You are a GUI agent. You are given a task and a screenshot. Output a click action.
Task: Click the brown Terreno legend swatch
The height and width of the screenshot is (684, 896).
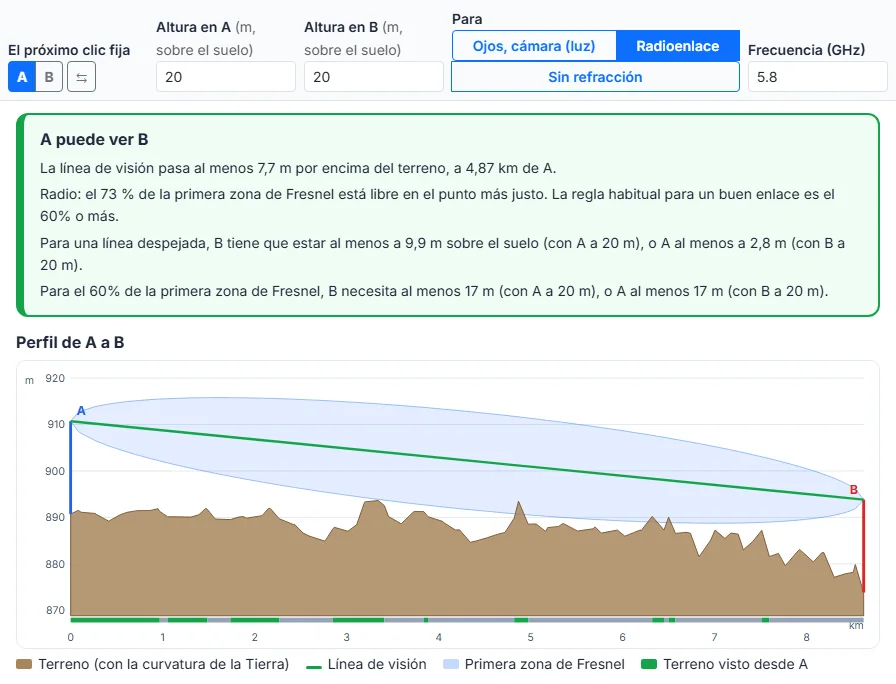click(24, 664)
